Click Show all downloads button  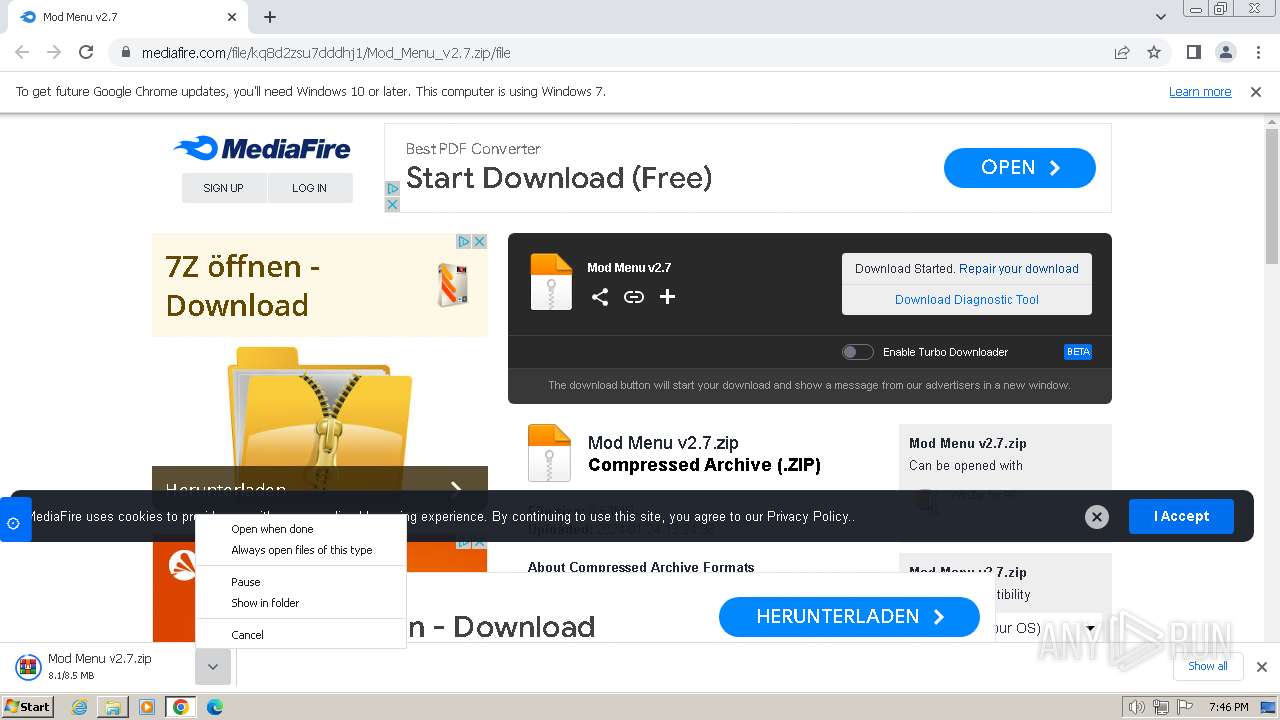(1208, 666)
